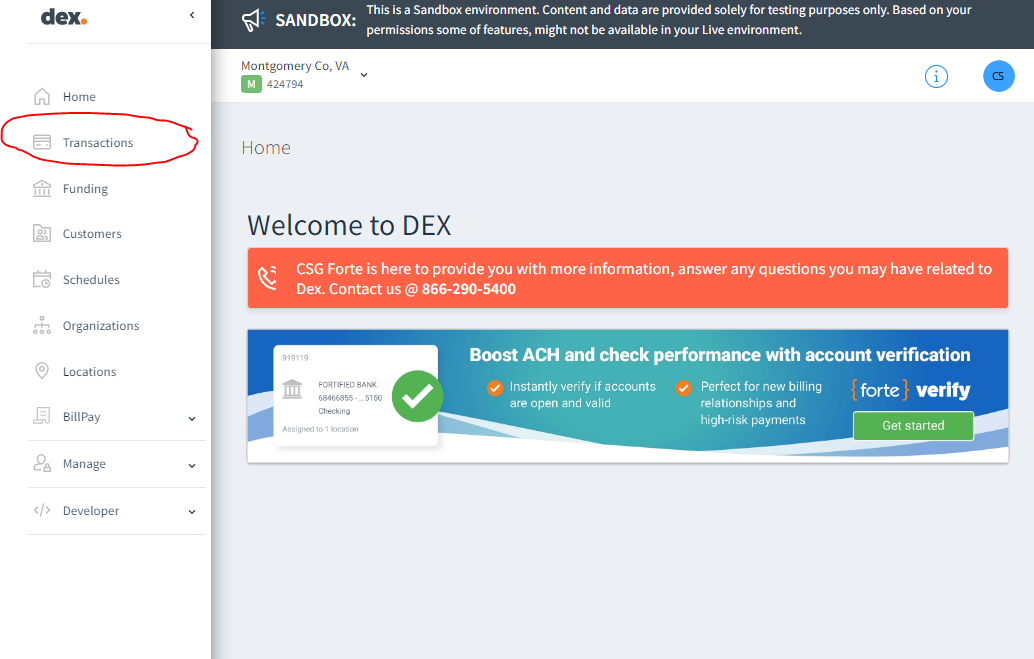
Task: Click the Get started button
Action: (913, 425)
